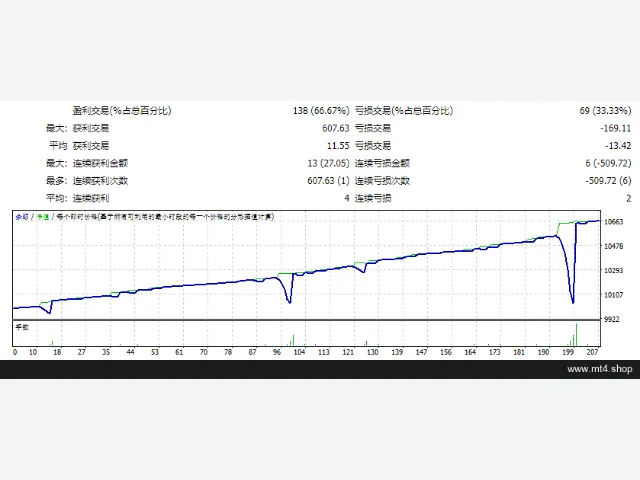Image resolution: width=640 pixels, height=480 pixels.
Task: Click x-axis label 190
Action: point(544,352)
